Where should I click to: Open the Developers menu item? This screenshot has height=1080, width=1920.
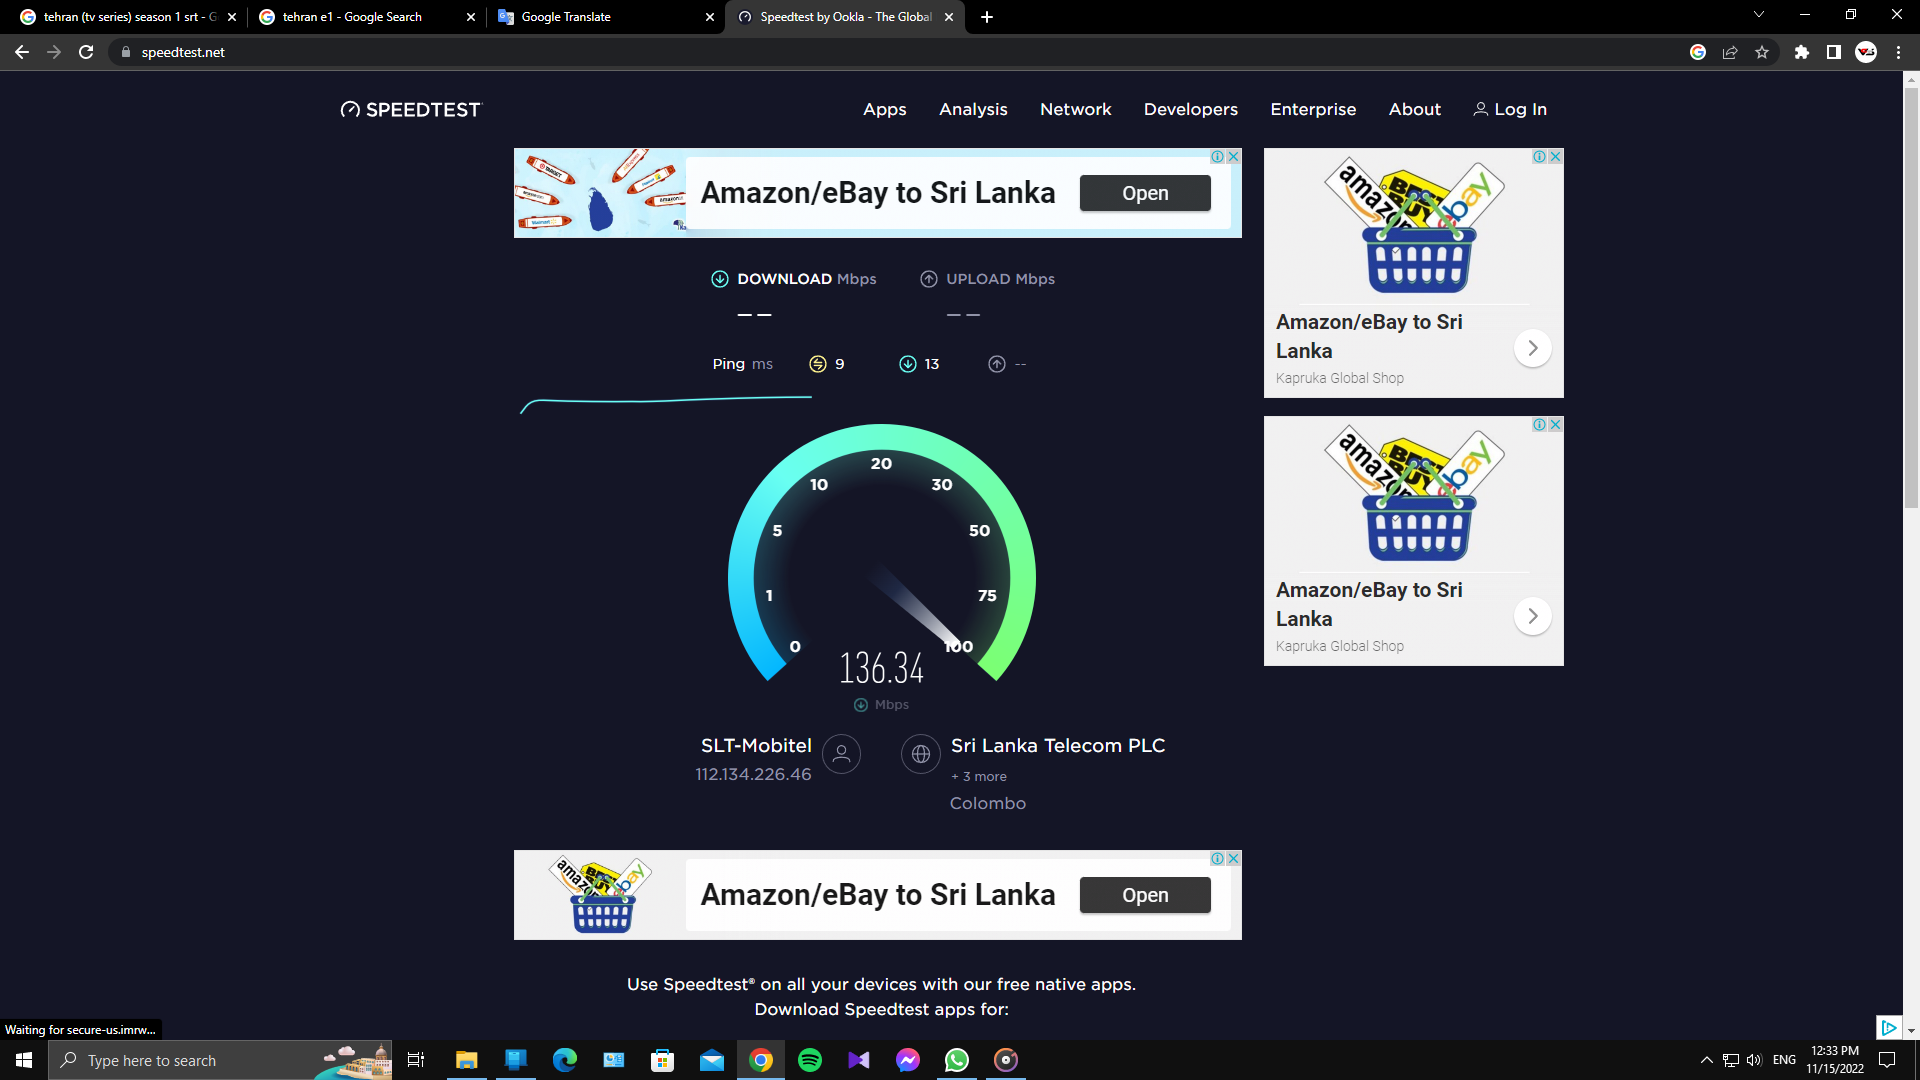[1191, 109]
